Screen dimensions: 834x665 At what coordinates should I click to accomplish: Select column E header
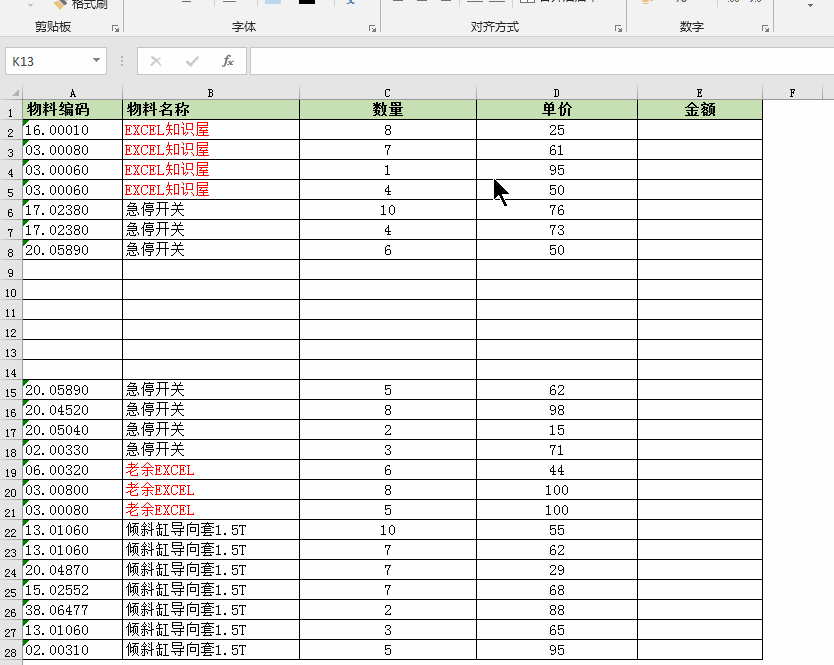(699, 93)
